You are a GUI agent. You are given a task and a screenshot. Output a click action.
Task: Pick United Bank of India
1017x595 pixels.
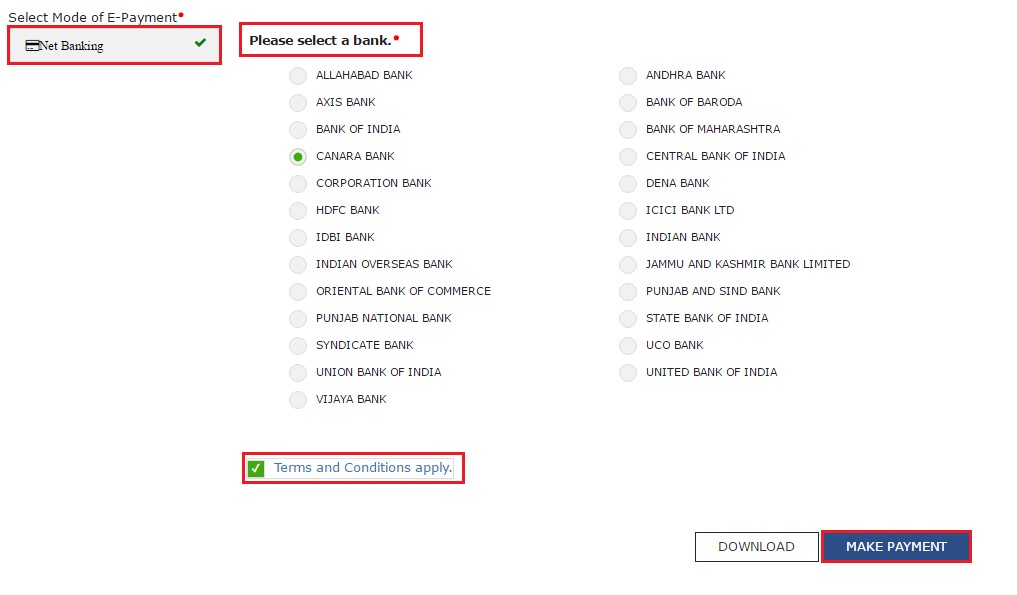point(628,373)
